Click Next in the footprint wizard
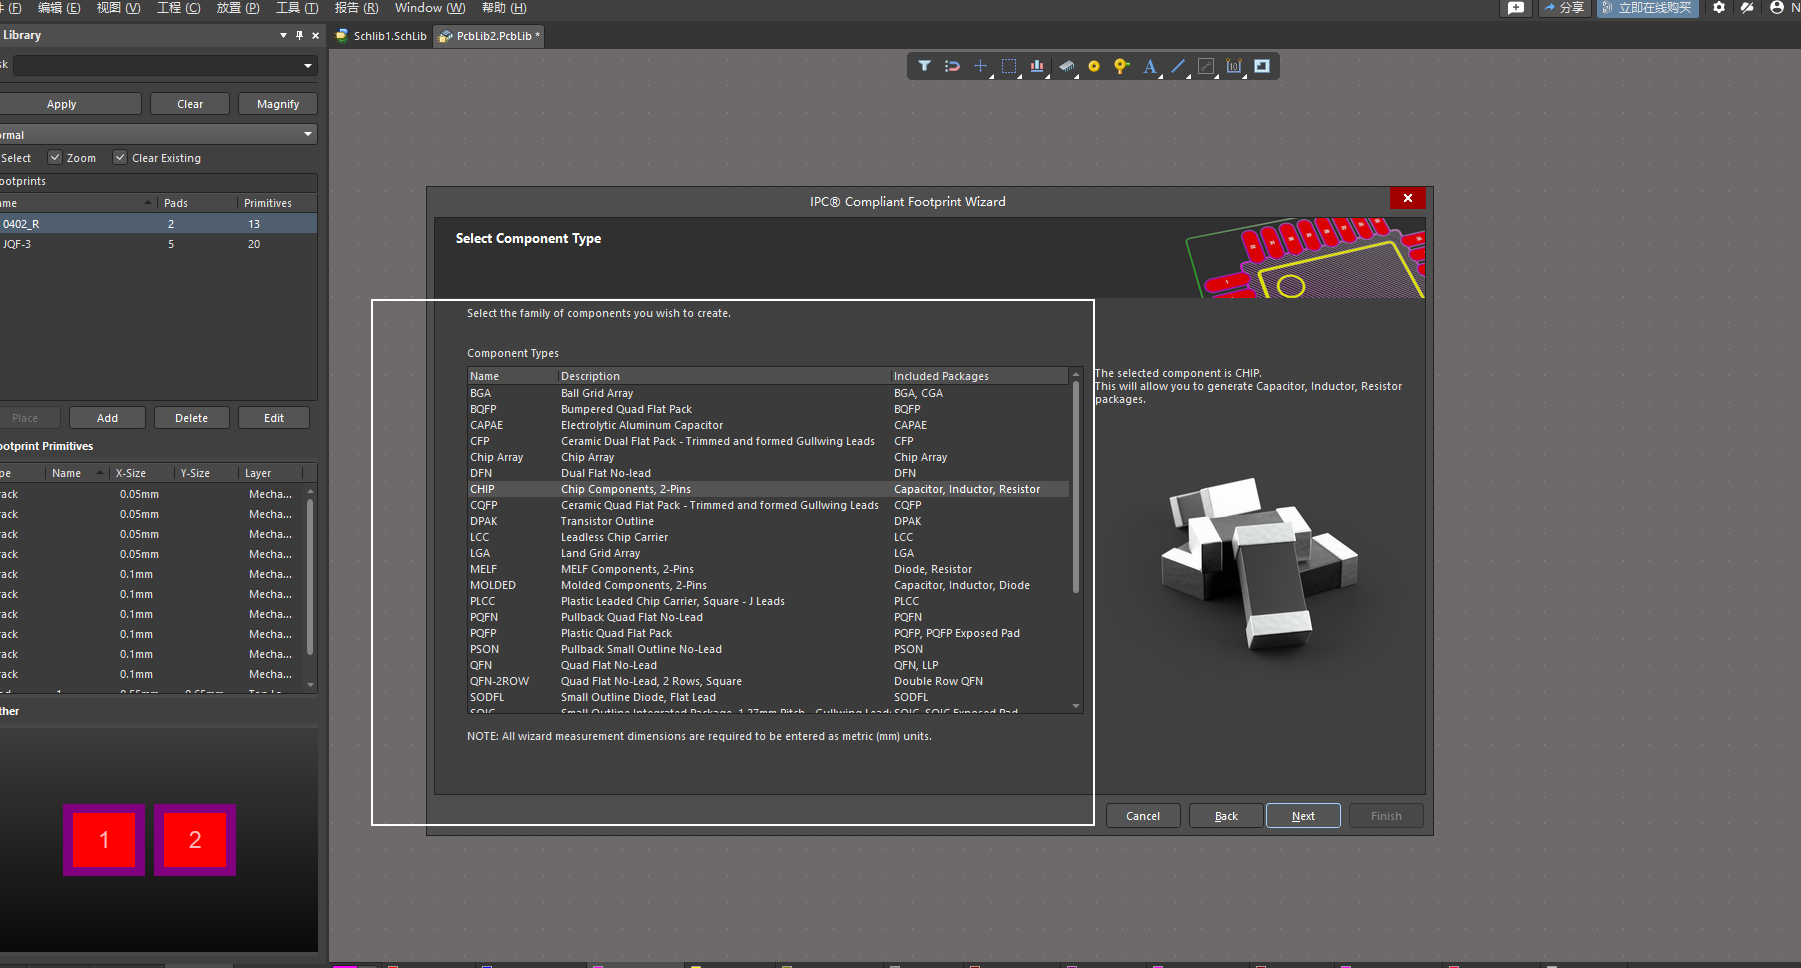 click(1302, 816)
